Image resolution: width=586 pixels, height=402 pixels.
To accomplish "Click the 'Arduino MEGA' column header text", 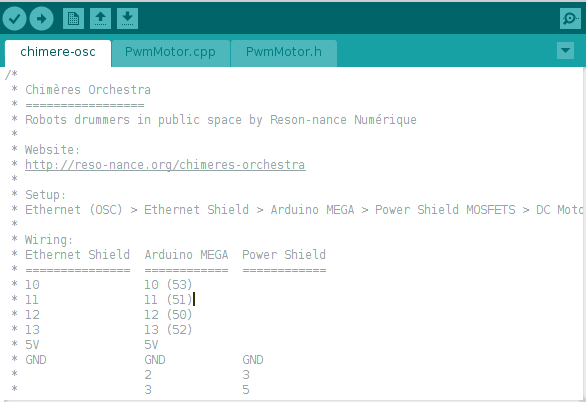I will (x=186, y=254).
